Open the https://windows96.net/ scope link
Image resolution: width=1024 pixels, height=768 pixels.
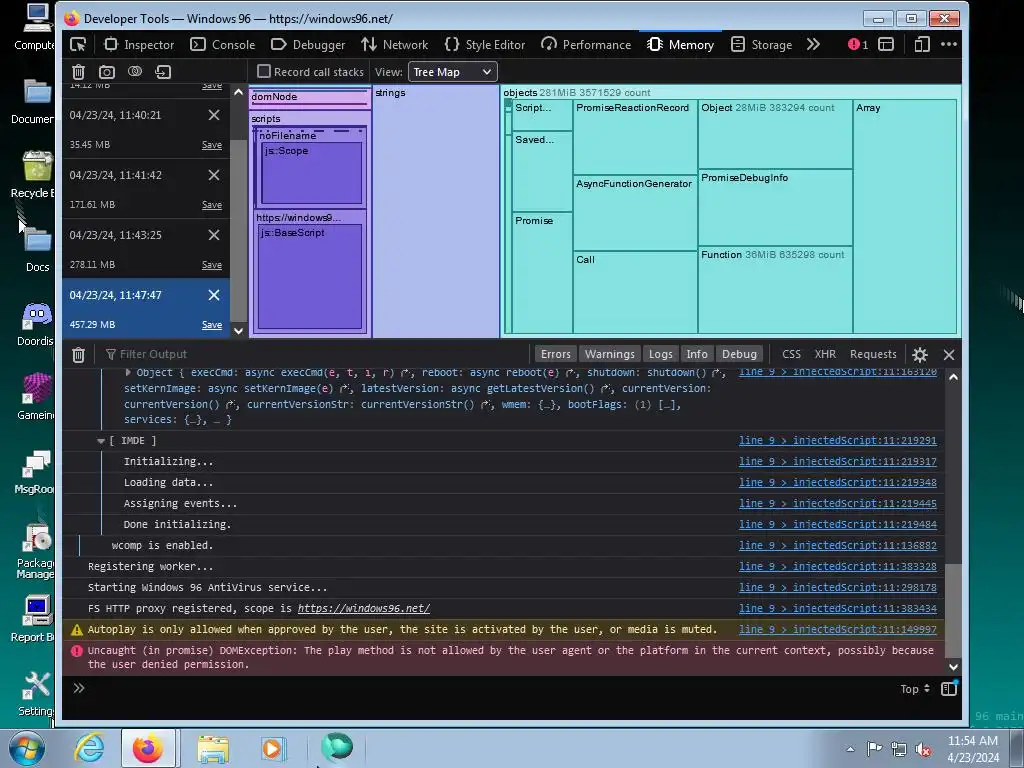pos(364,608)
